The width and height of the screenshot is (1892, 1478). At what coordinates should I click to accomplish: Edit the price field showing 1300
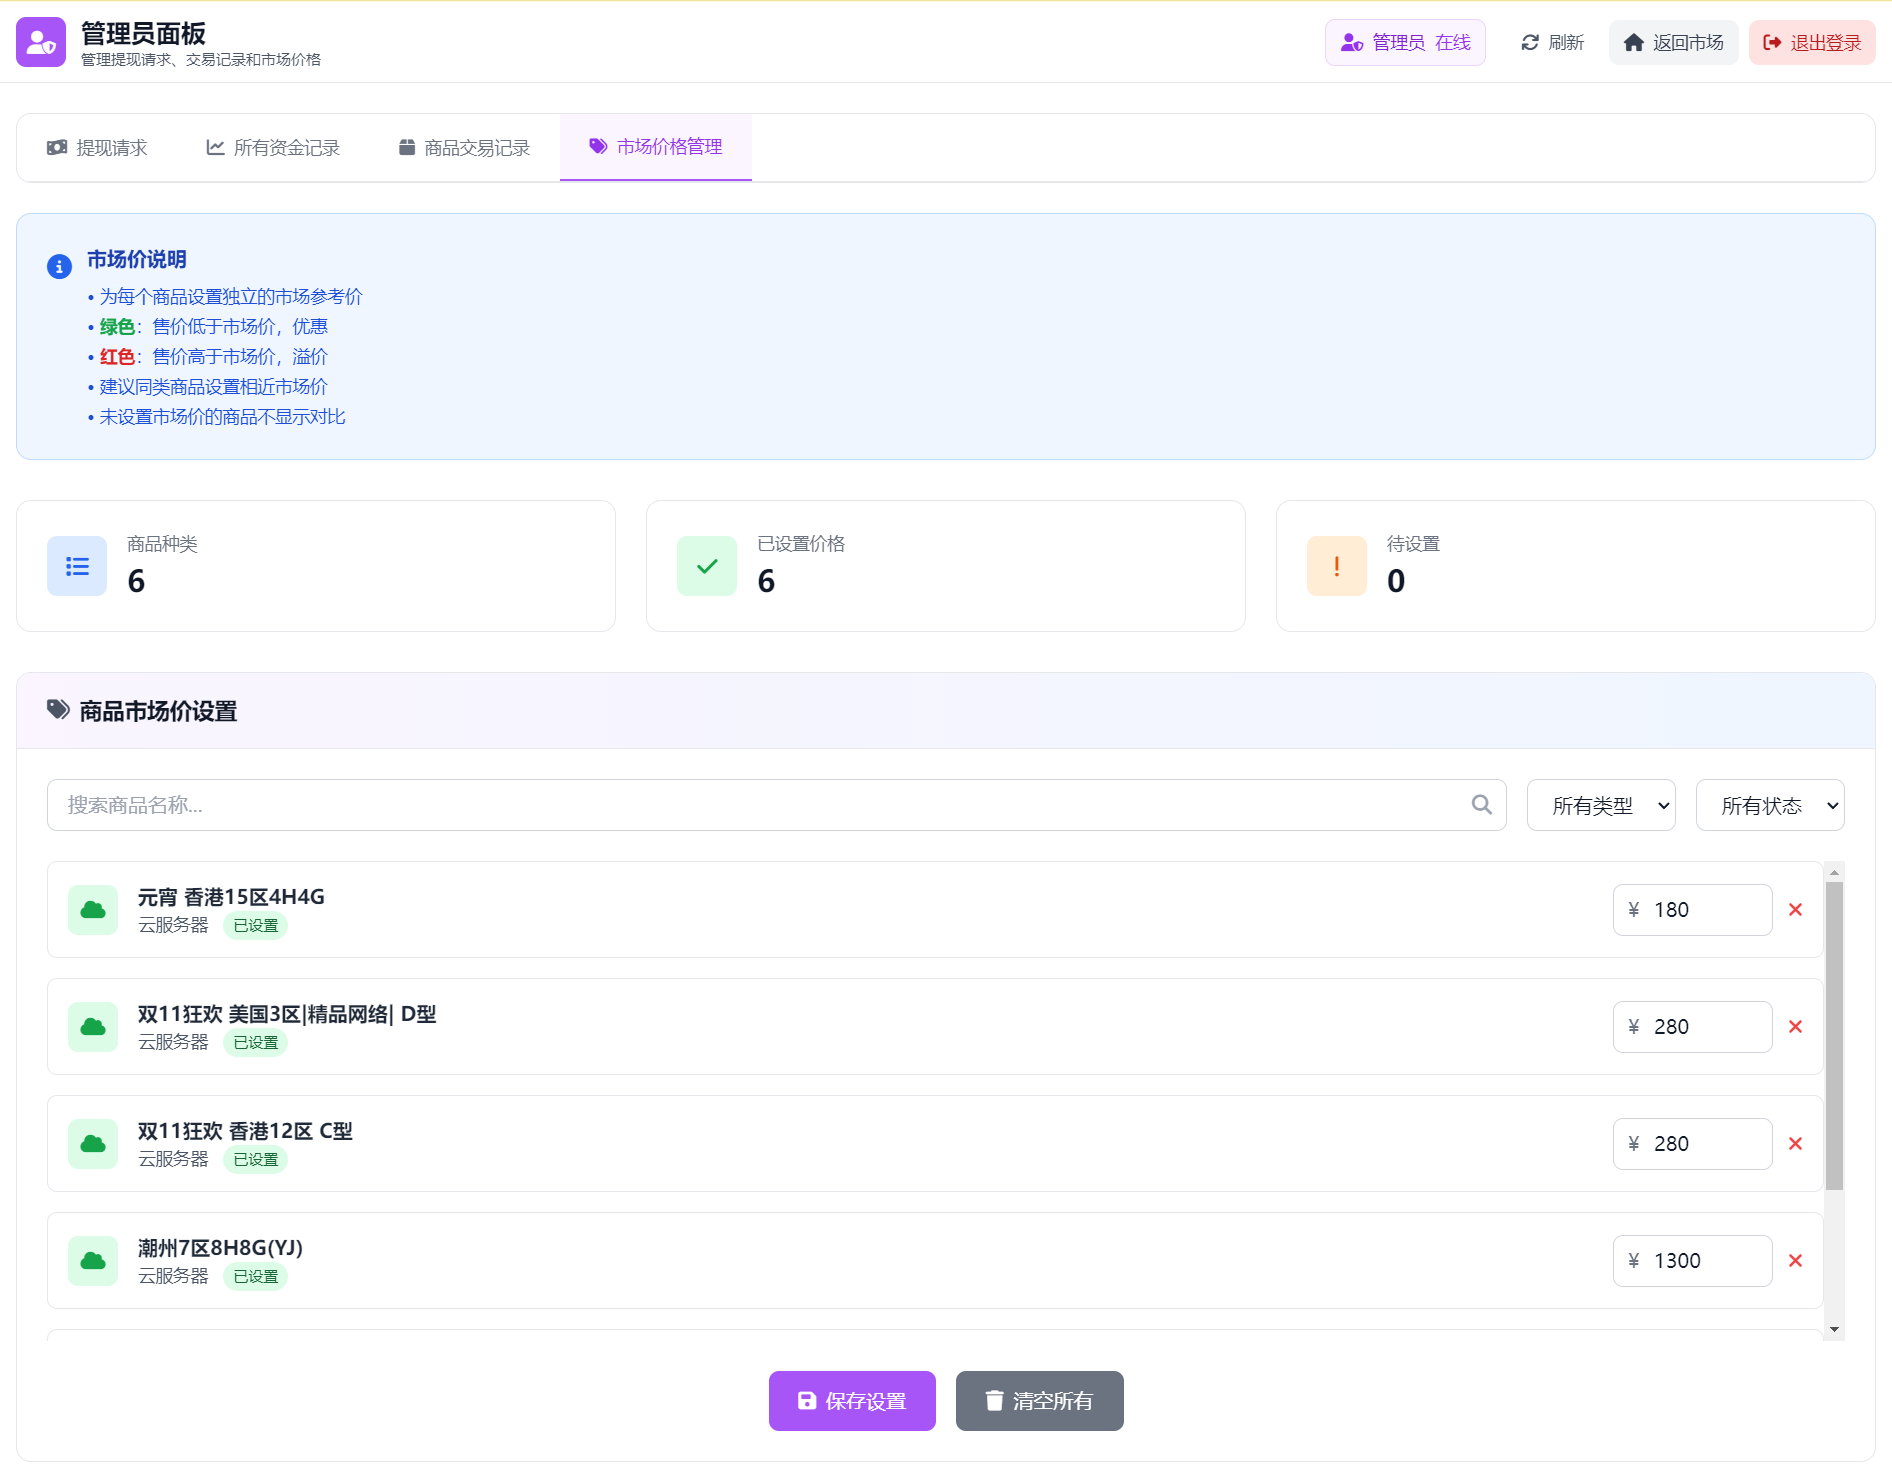[x=1692, y=1261]
